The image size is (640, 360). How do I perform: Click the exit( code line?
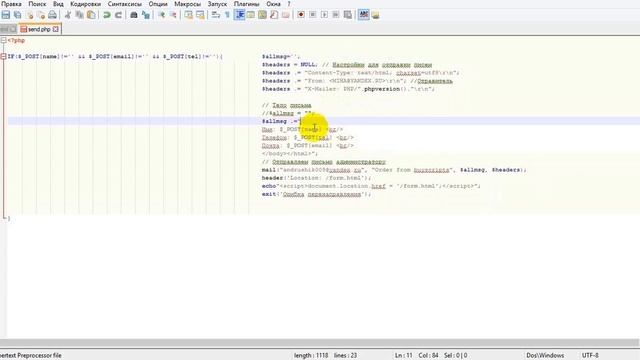click(x=316, y=194)
